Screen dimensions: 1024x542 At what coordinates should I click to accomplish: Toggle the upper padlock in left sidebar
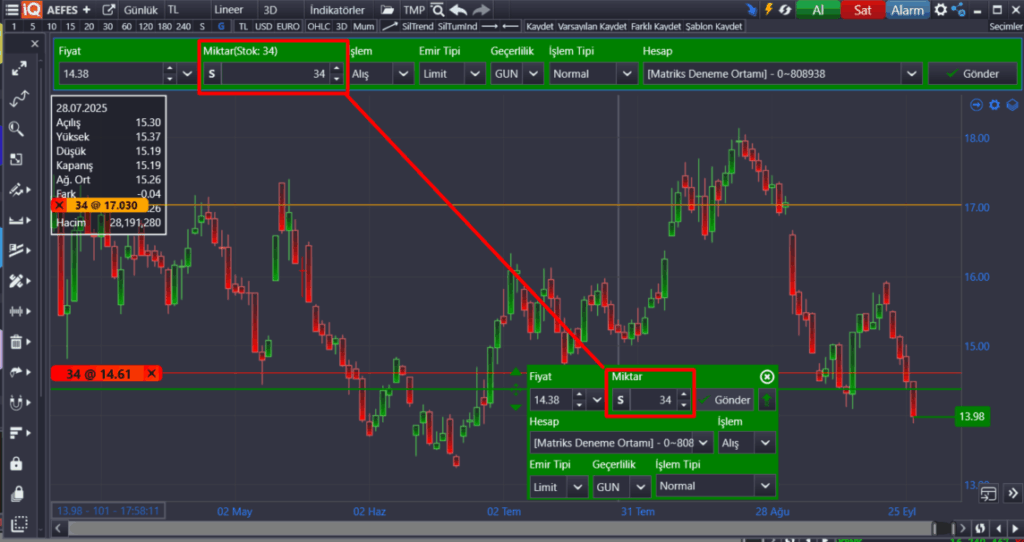click(x=16, y=464)
